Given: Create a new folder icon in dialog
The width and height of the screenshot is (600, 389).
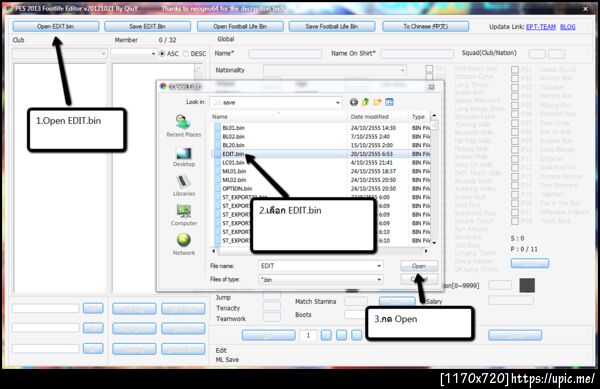Looking at the screenshot, I should click(377, 102).
